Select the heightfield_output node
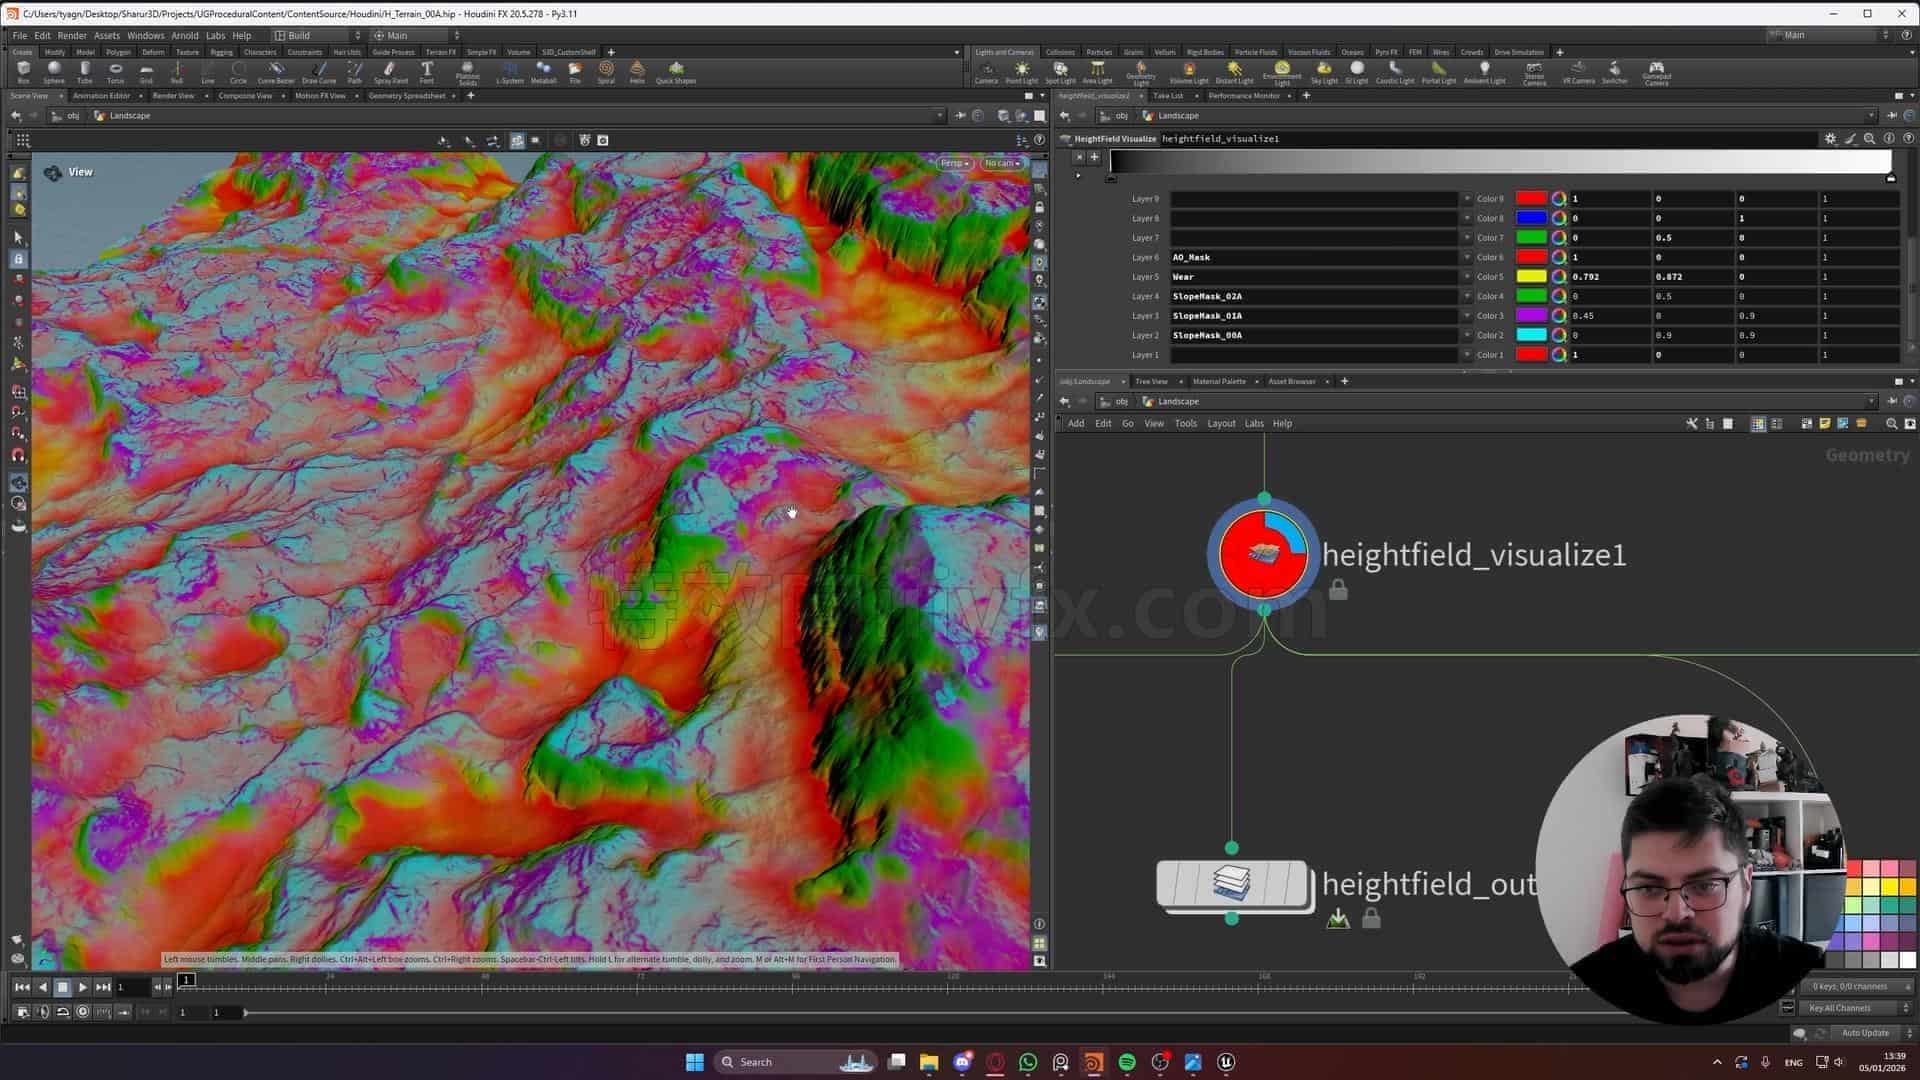Screen dimensions: 1920x1080 click(1232, 884)
